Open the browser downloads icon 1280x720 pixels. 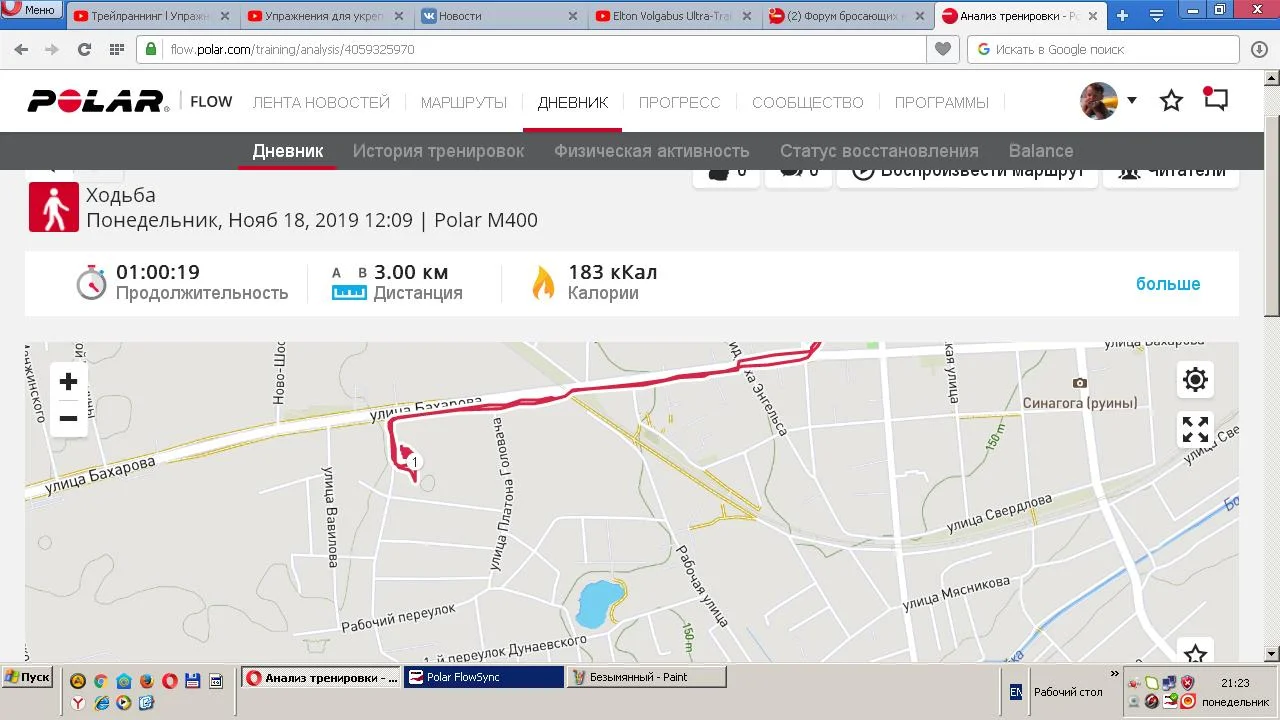[1260, 49]
